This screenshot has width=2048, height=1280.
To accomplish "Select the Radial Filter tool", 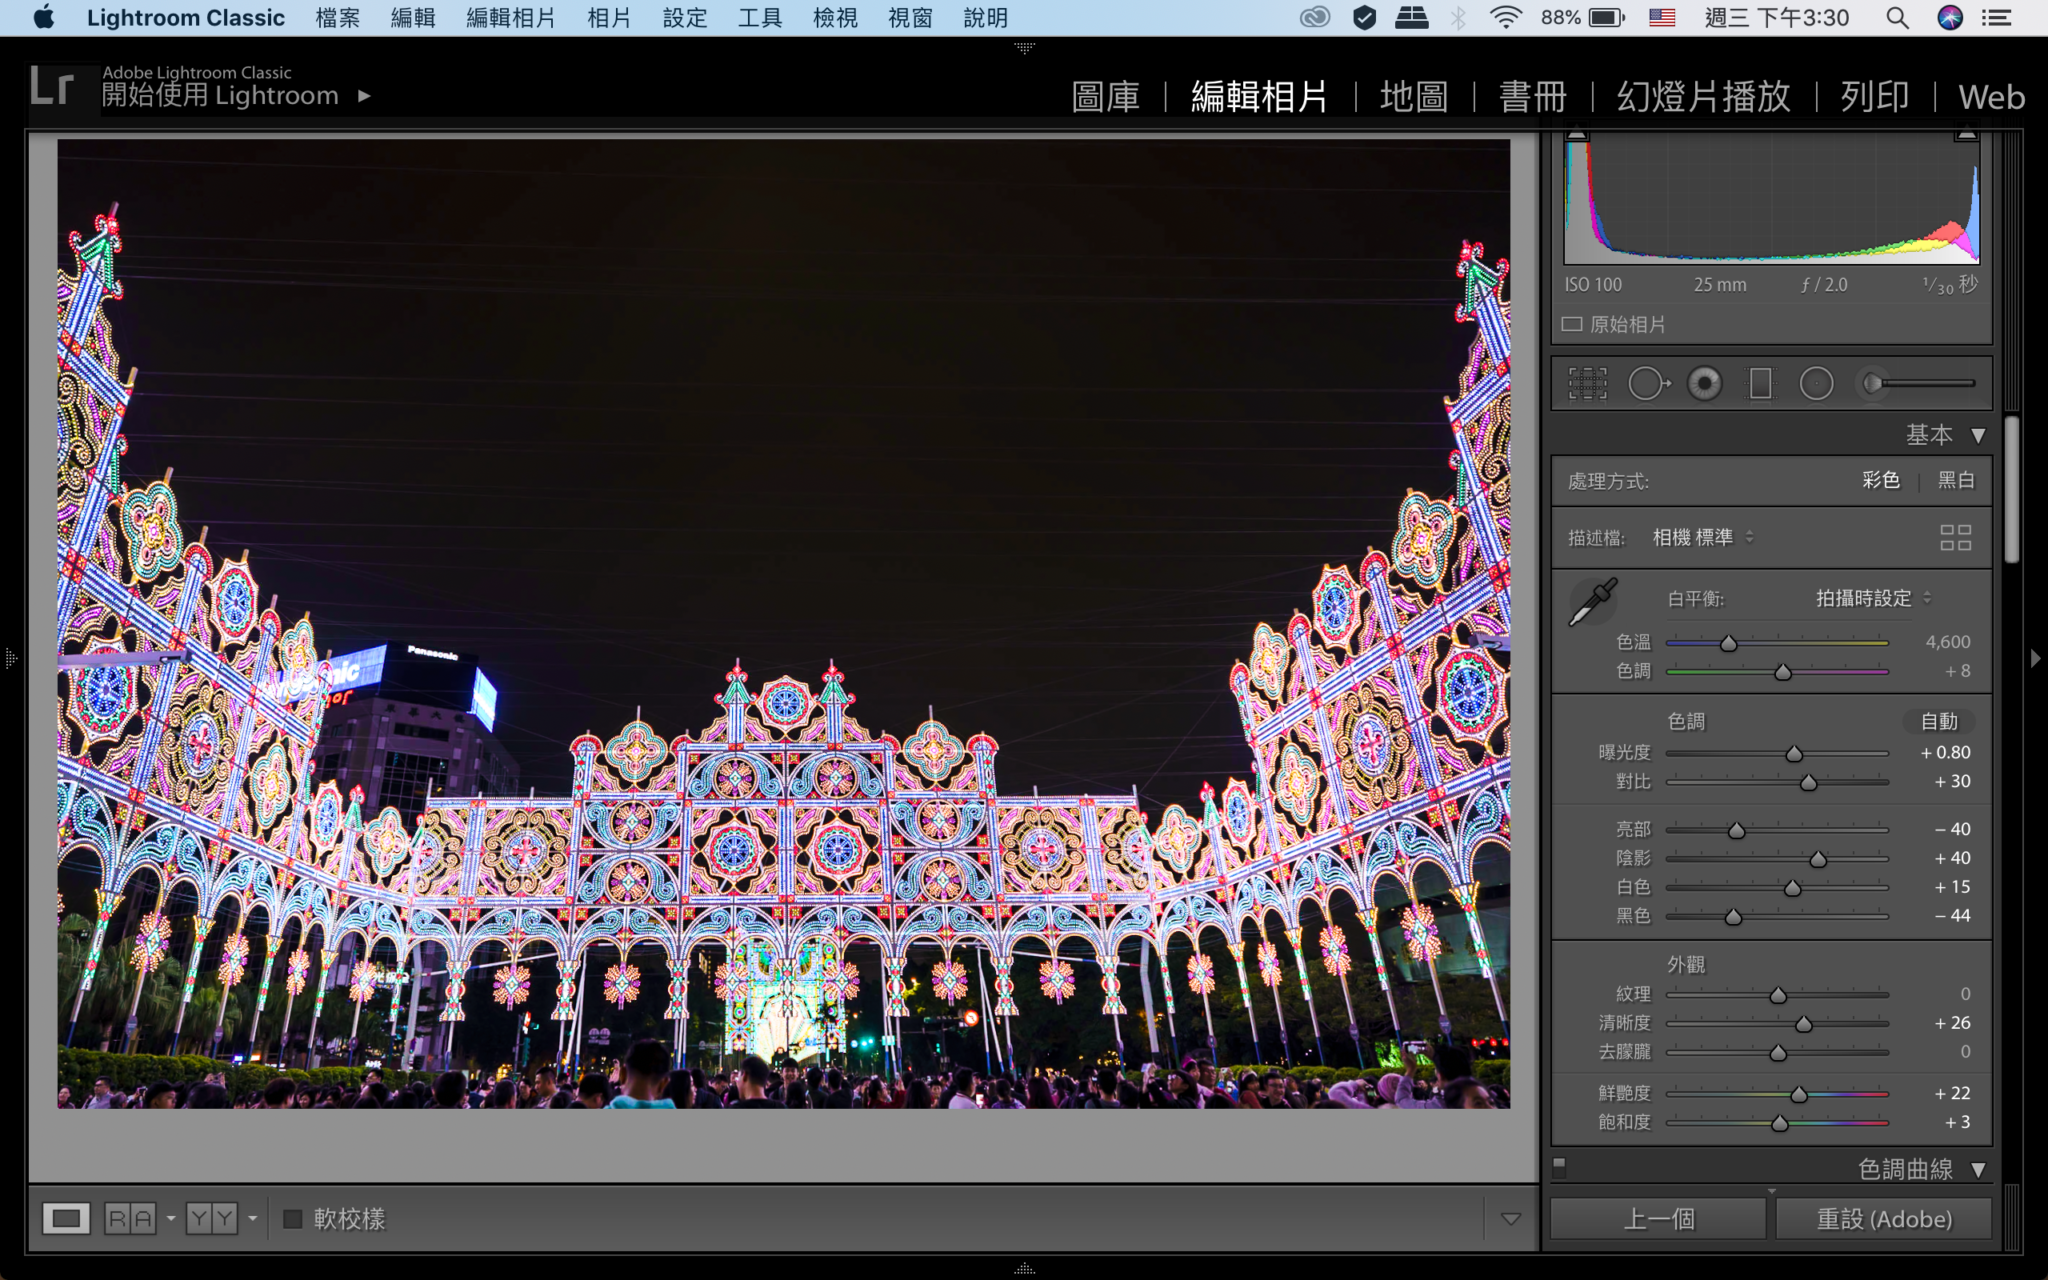I will pyautogui.click(x=1816, y=383).
